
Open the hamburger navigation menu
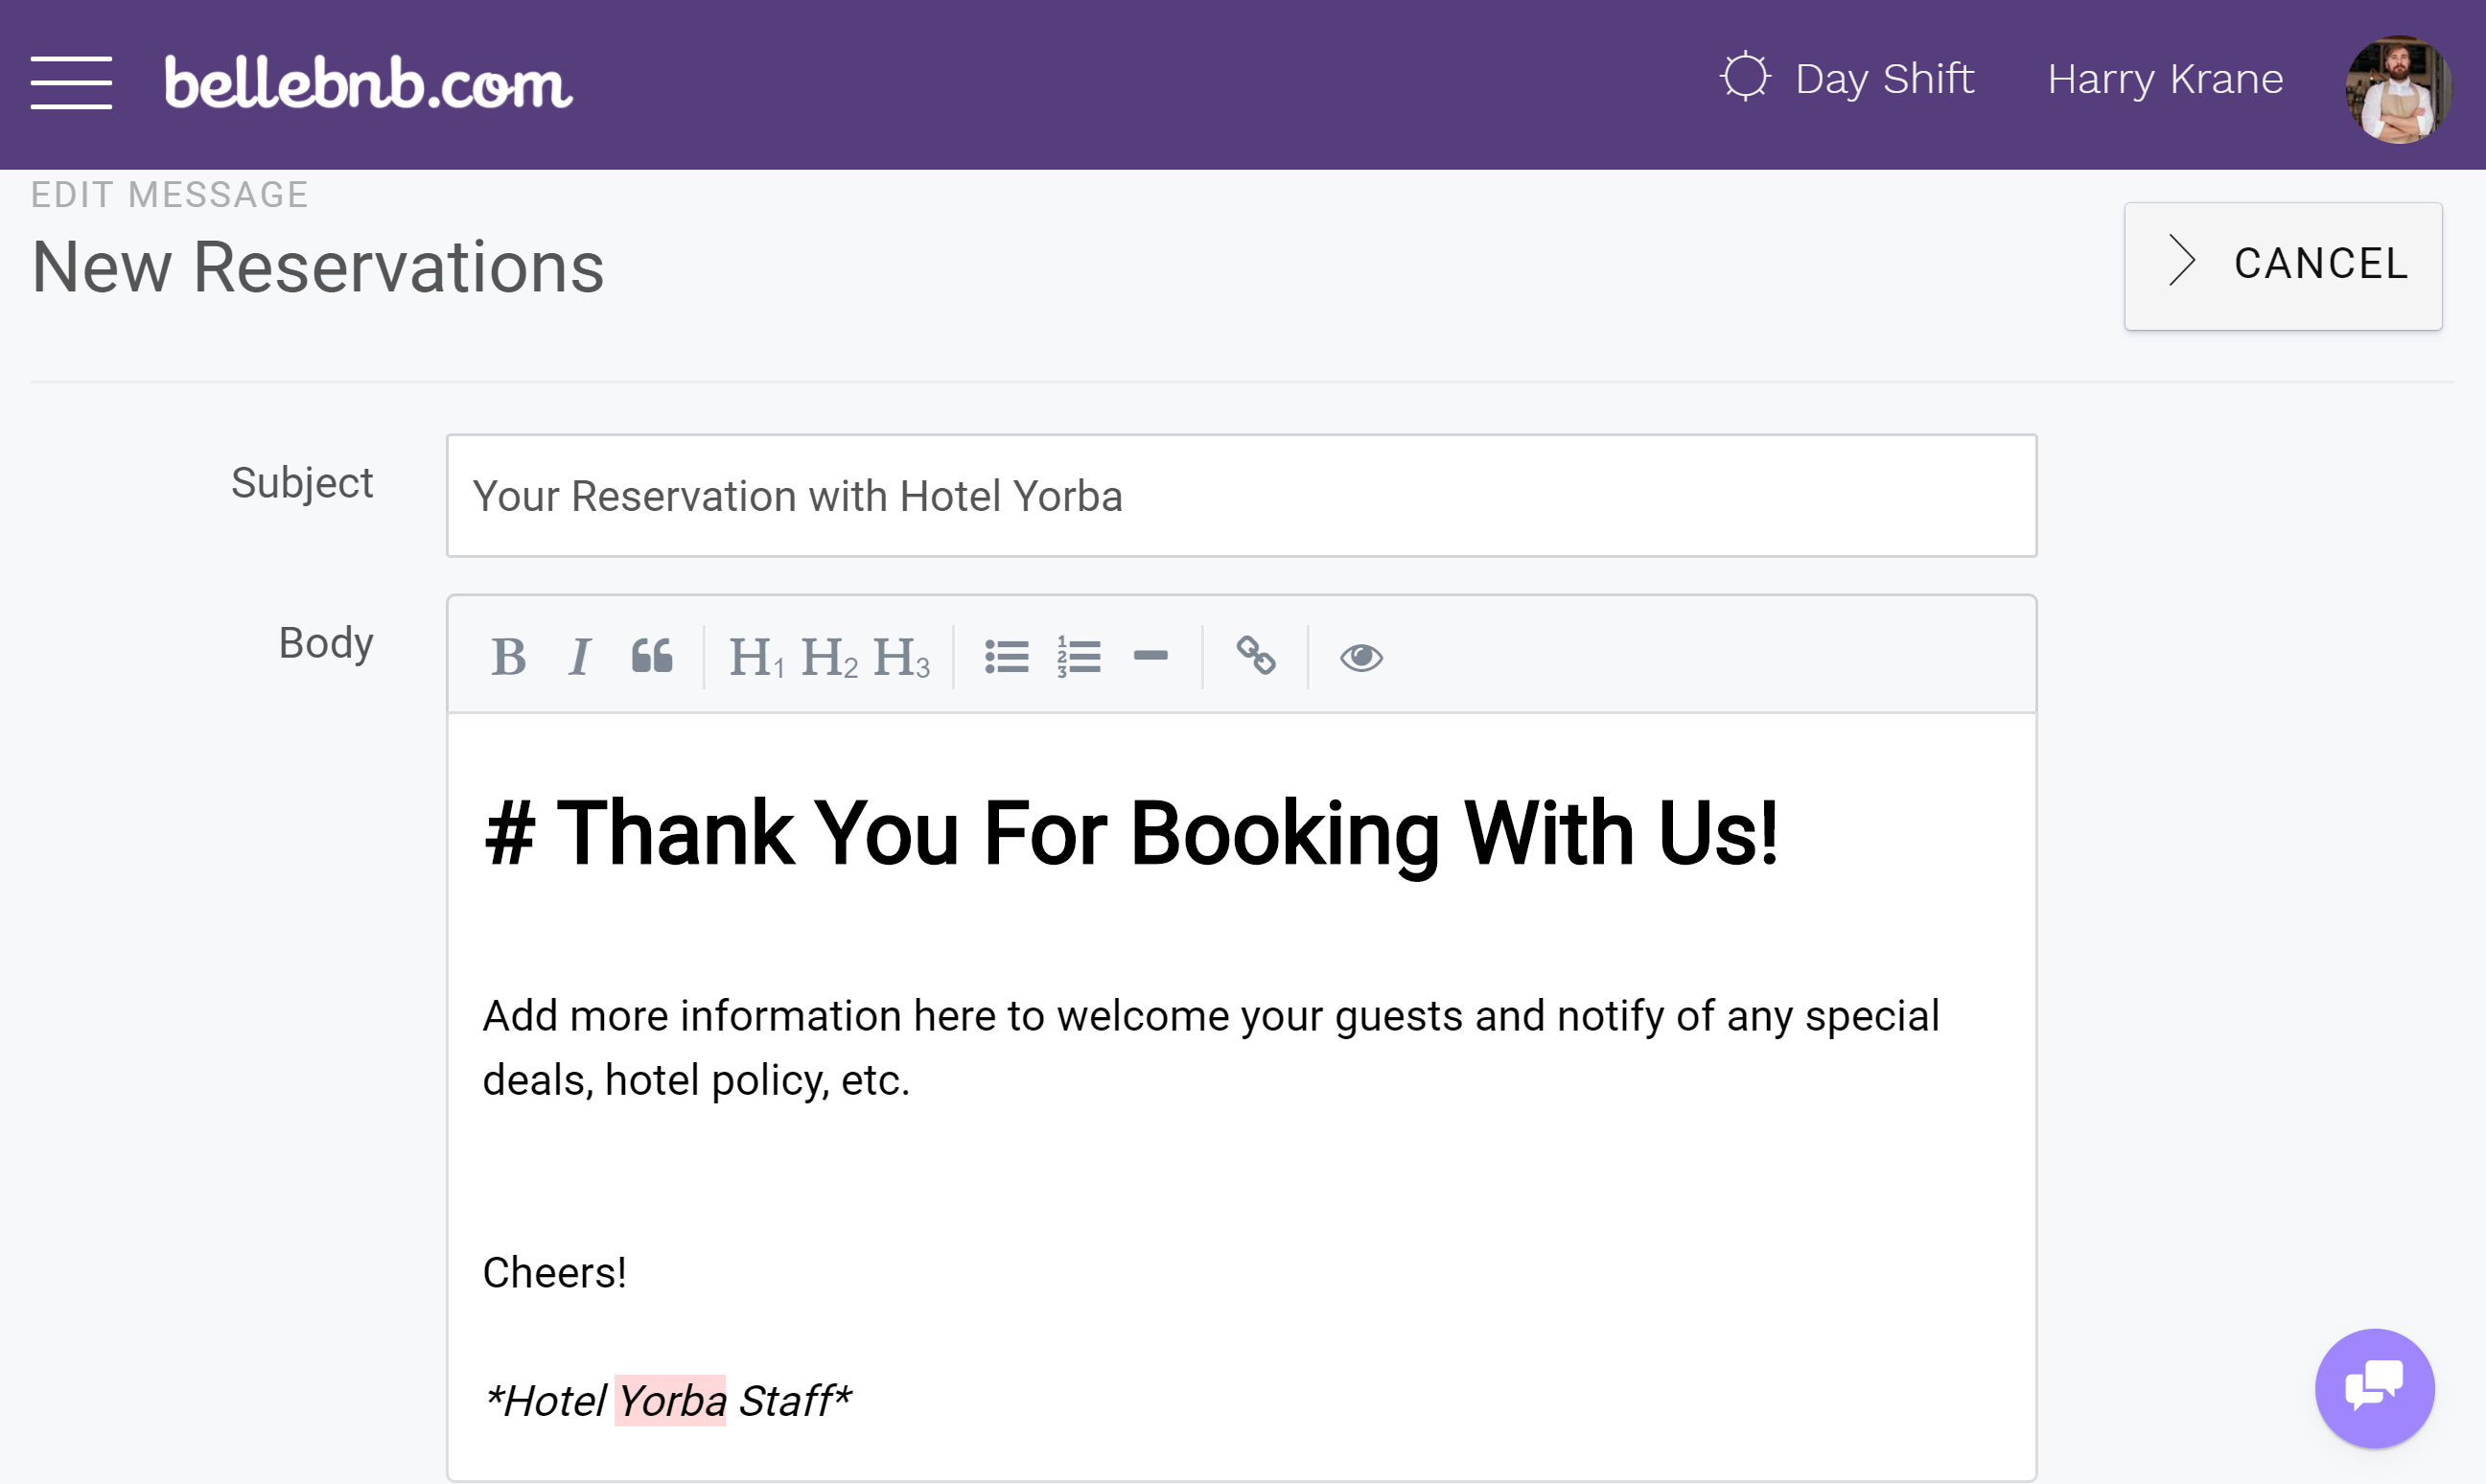click(x=71, y=83)
